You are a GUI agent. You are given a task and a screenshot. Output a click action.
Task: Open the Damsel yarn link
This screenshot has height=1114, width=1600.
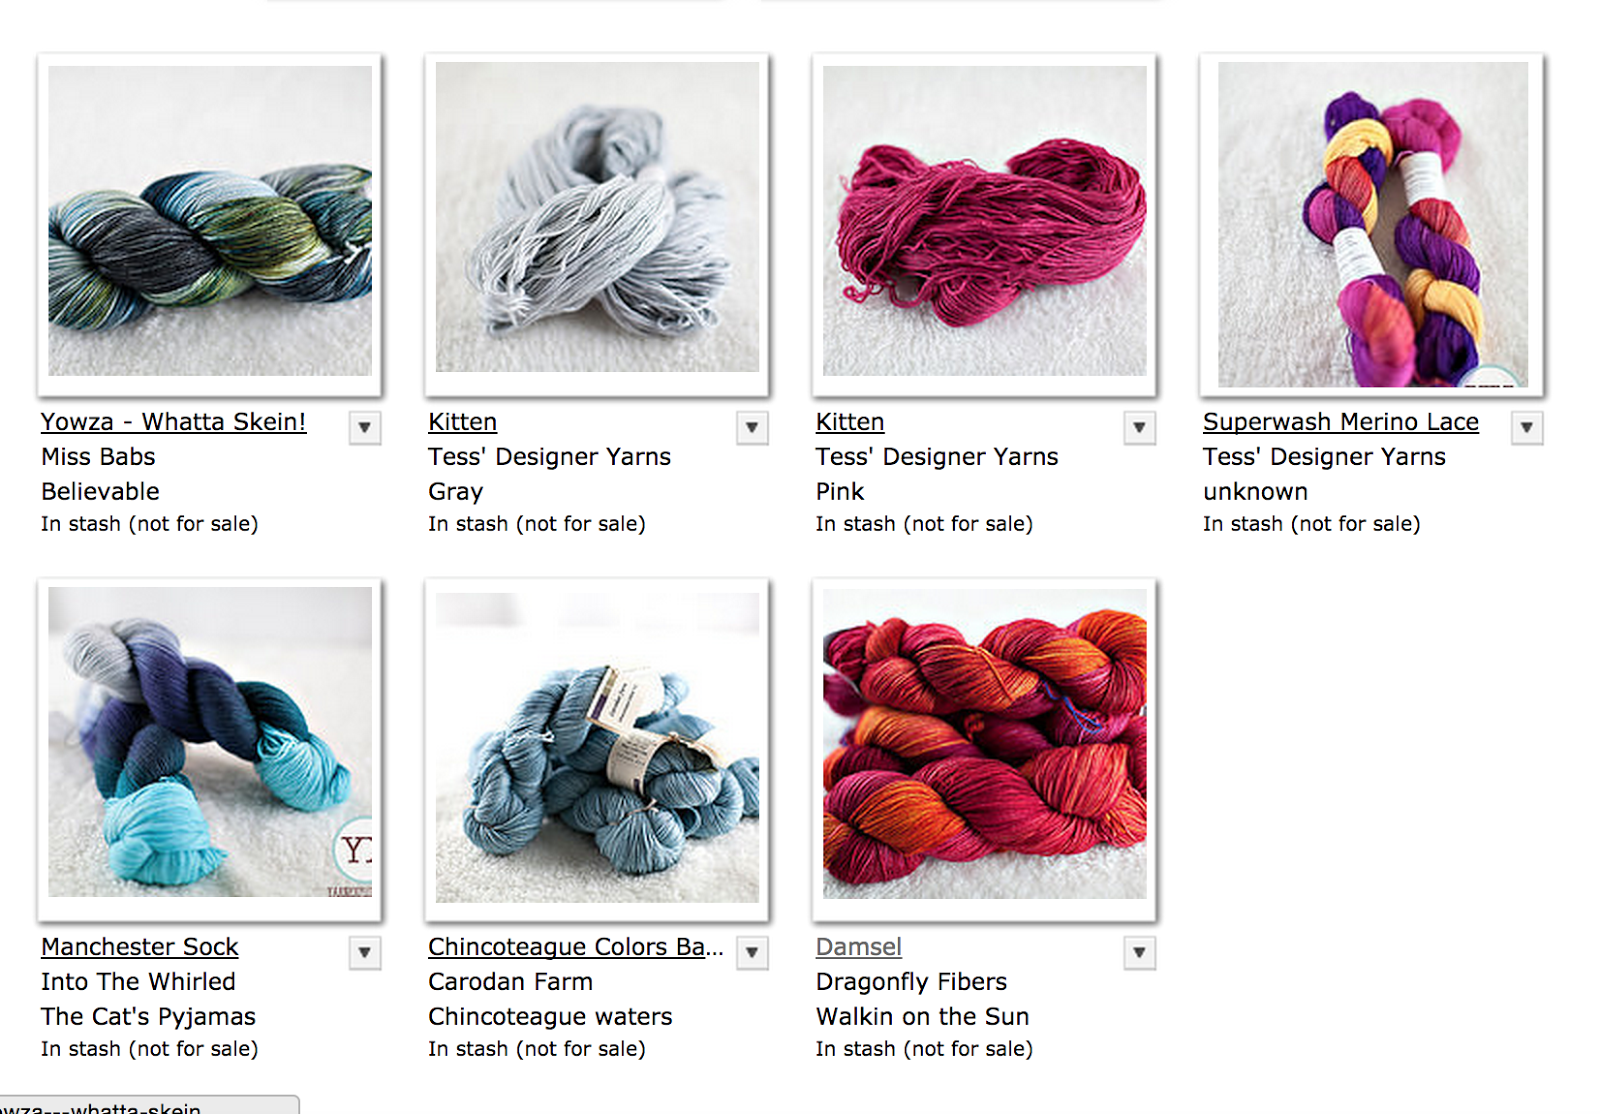pos(859,947)
